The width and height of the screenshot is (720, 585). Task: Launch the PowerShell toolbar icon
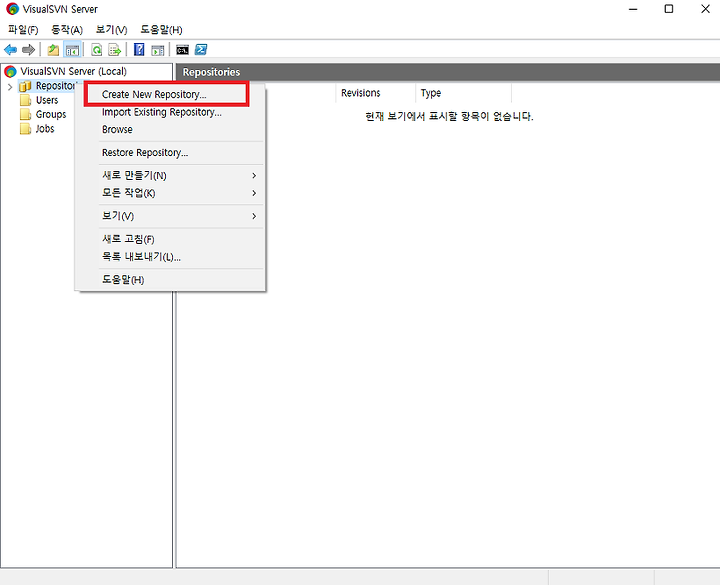point(201,49)
